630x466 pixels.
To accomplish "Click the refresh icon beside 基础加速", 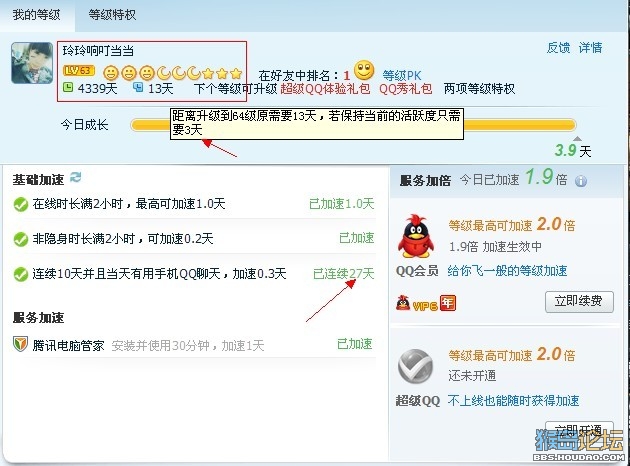I will 75,177.
